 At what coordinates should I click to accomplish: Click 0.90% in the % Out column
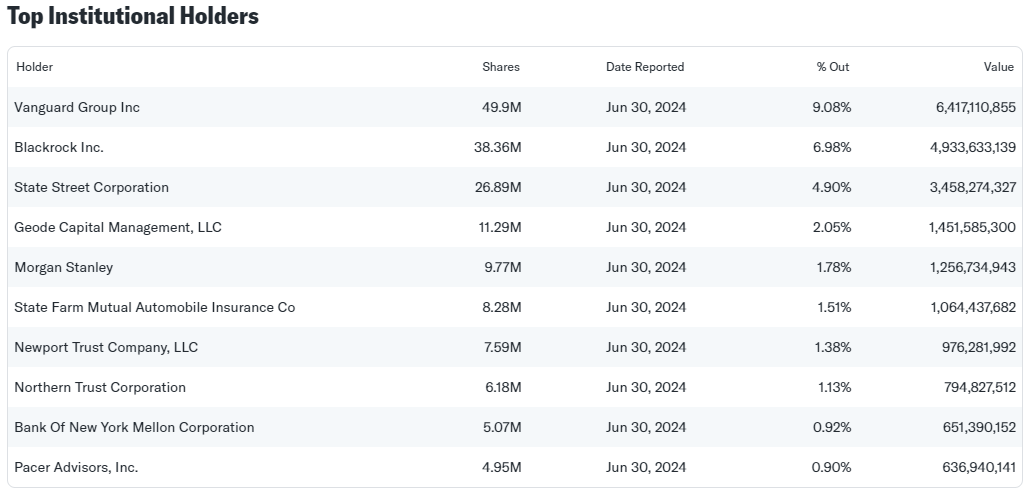(x=832, y=467)
